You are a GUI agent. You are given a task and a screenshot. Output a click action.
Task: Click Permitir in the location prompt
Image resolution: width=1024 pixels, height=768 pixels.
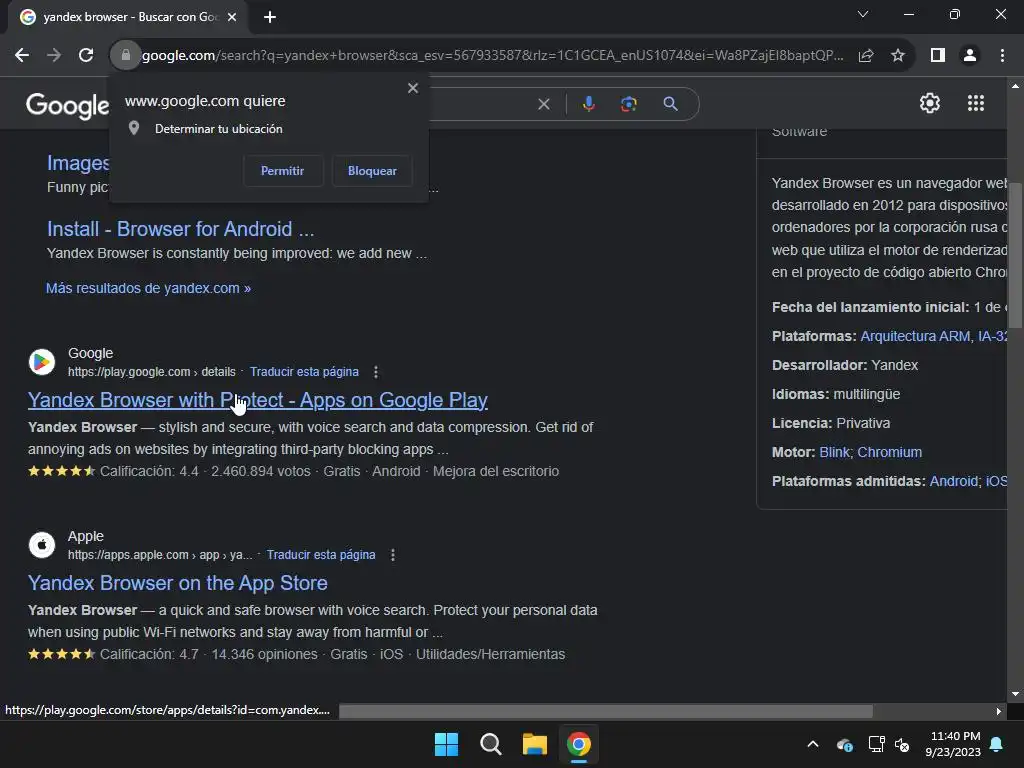[283, 170]
